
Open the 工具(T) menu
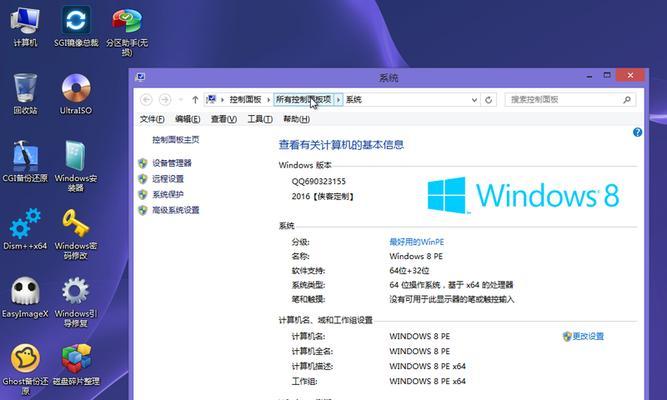pyautogui.click(x=260, y=119)
